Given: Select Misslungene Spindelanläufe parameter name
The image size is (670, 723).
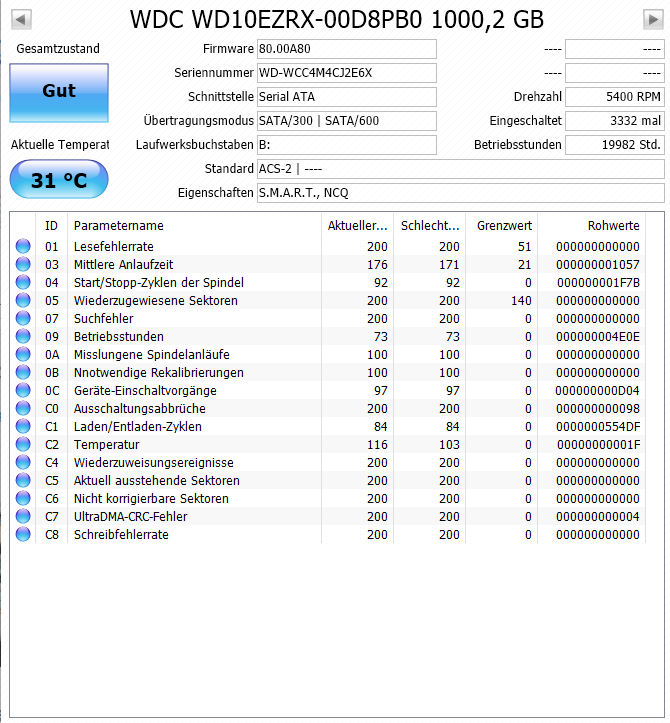Looking at the screenshot, I should pos(152,355).
